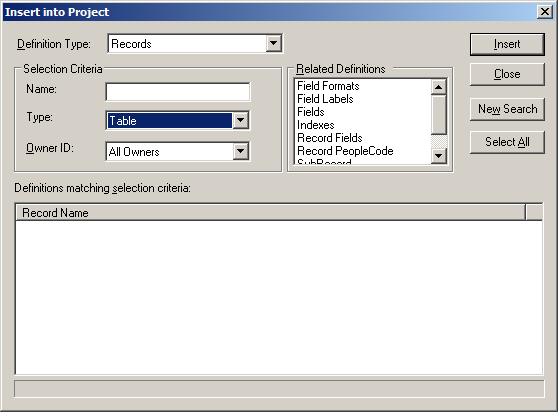
Task: Select Indexes in Related Definitions list
Action: (316, 125)
